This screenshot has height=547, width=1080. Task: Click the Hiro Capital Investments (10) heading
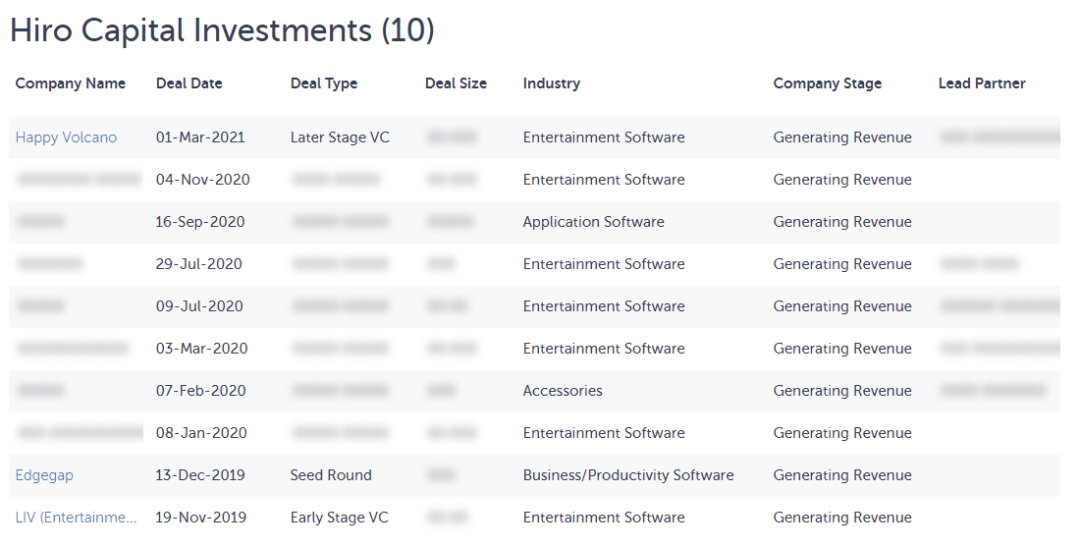click(x=222, y=31)
